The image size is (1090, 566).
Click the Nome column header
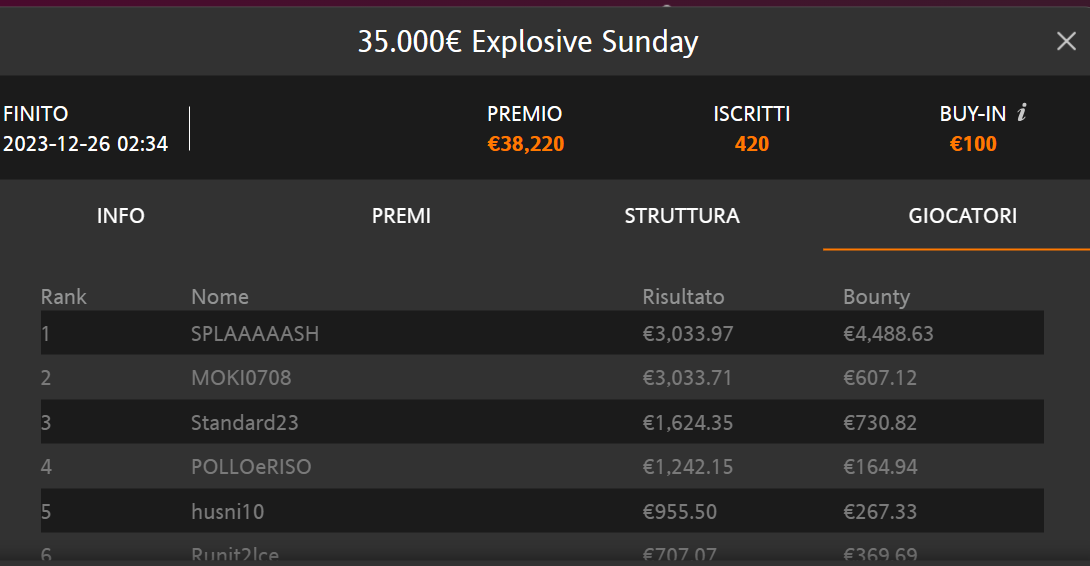pyautogui.click(x=220, y=297)
